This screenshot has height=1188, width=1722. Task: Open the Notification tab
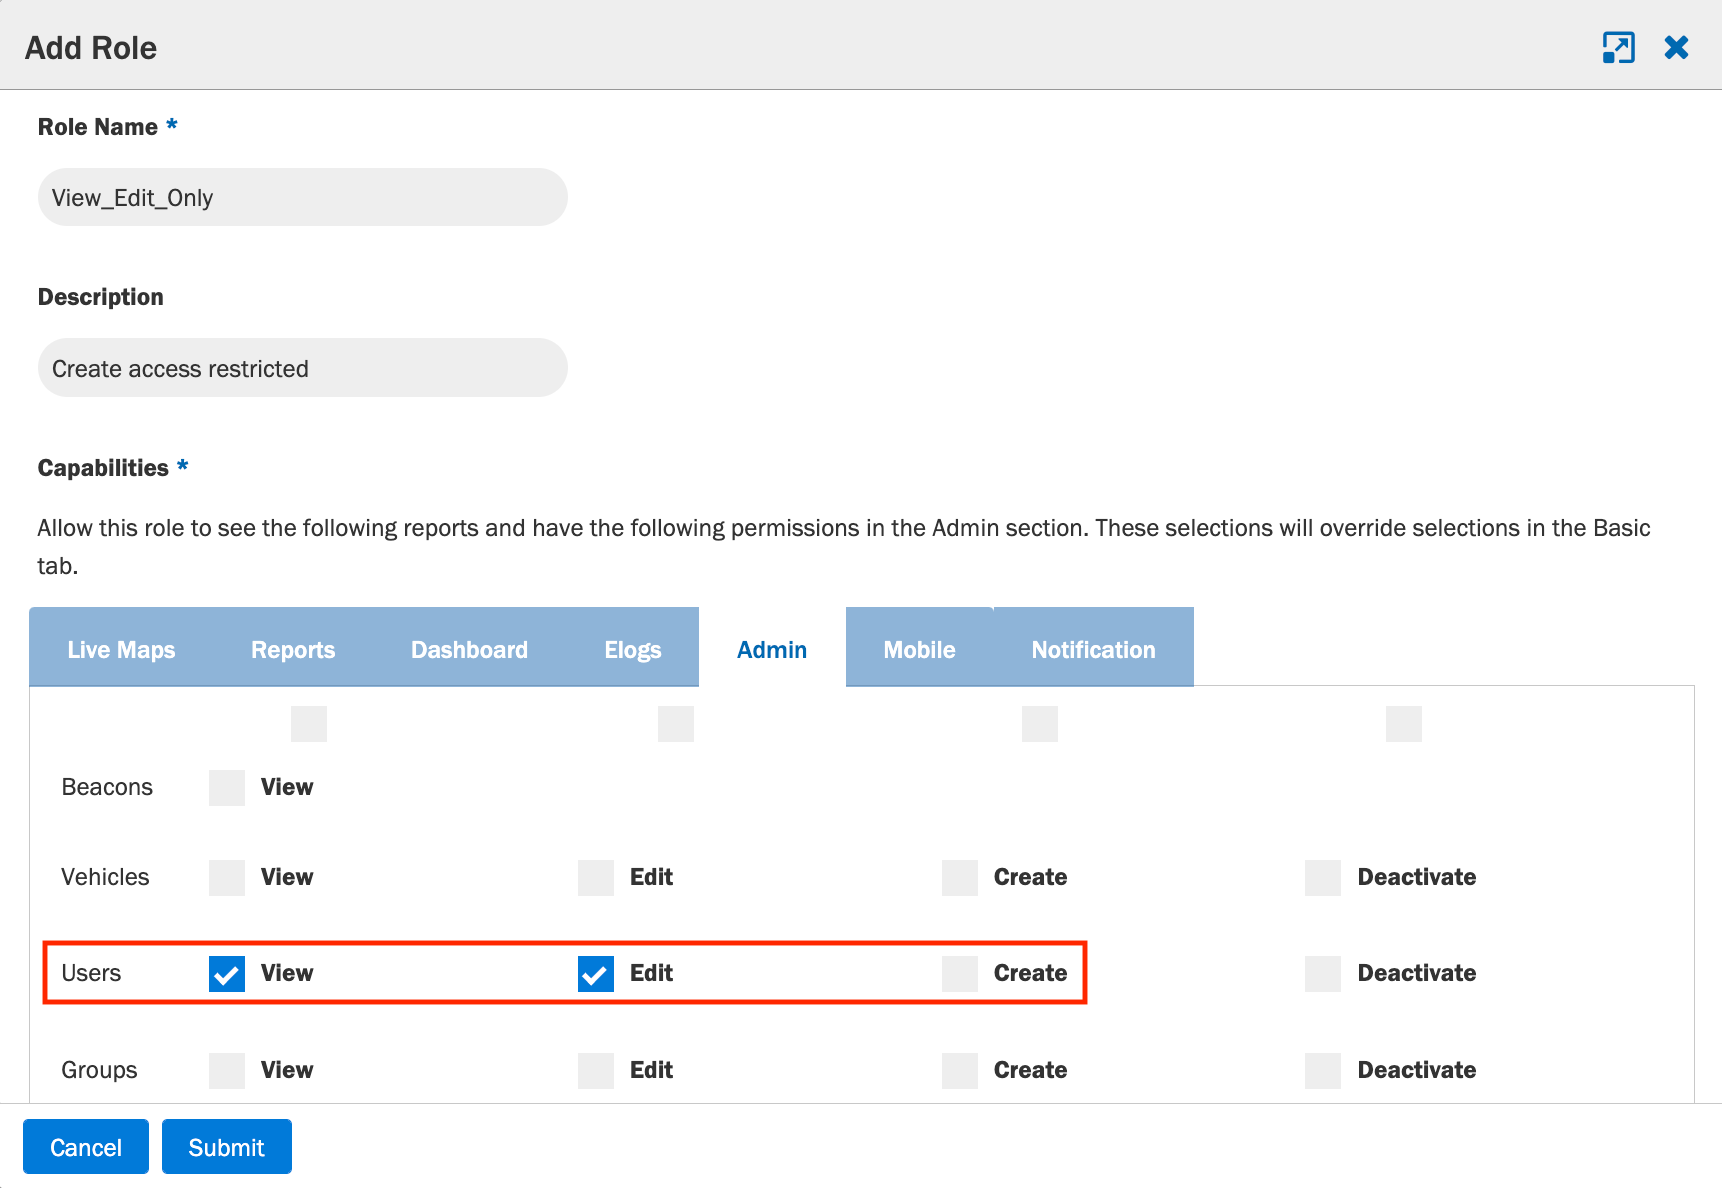(x=1093, y=649)
